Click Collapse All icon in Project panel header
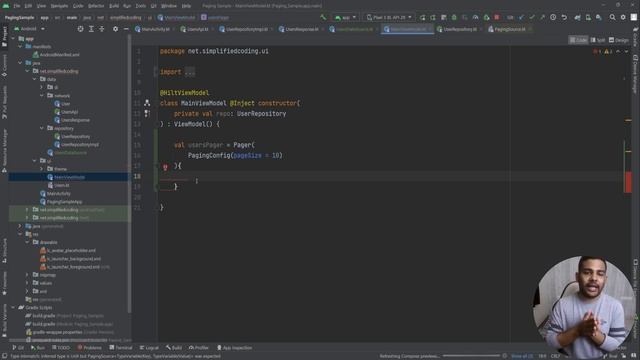Image resolution: width=640 pixels, height=360 pixels. 102,29
